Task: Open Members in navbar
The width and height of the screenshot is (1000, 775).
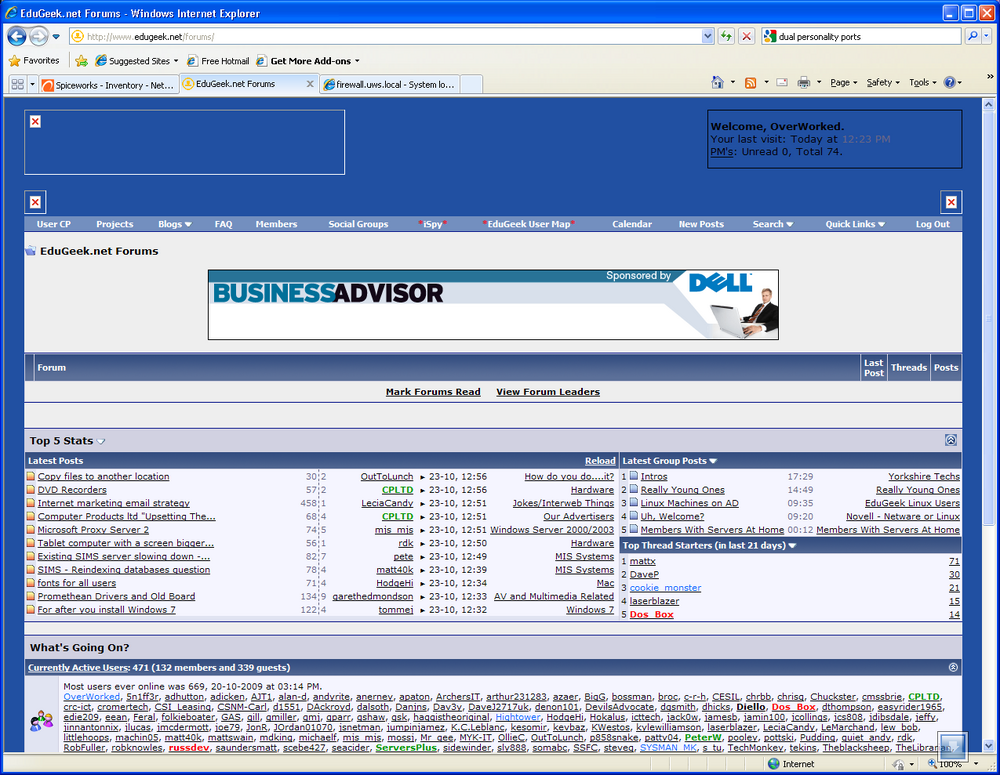Action: pos(276,224)
